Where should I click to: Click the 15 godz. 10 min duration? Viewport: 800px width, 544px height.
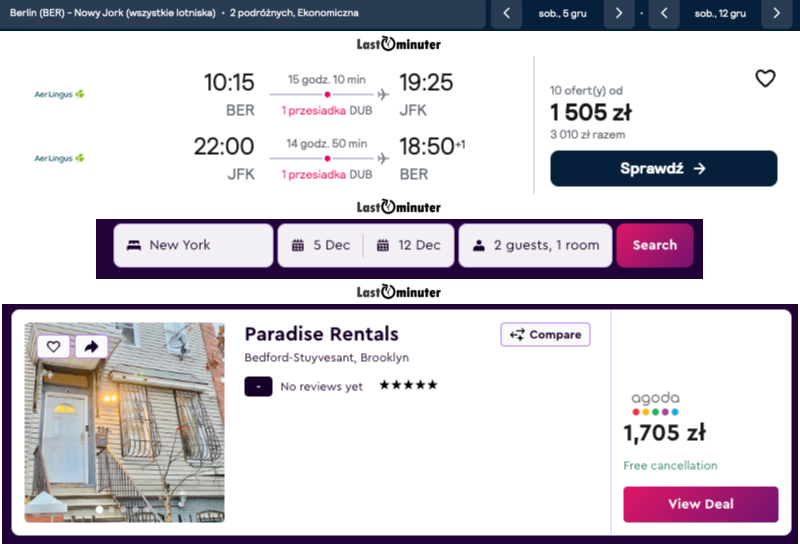click(327, 80)
